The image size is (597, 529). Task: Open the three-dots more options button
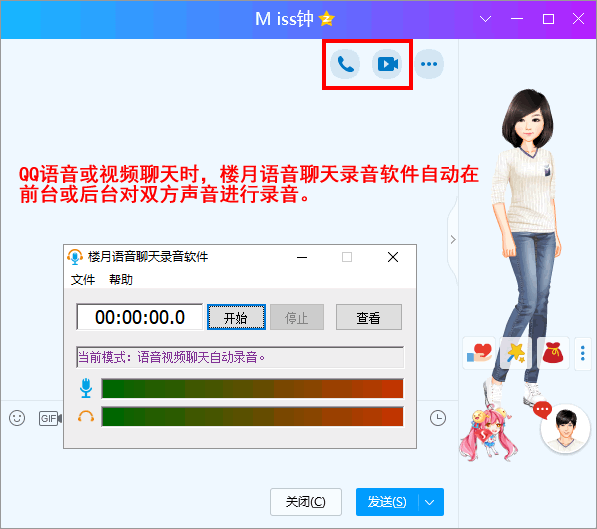coord(429,64)
